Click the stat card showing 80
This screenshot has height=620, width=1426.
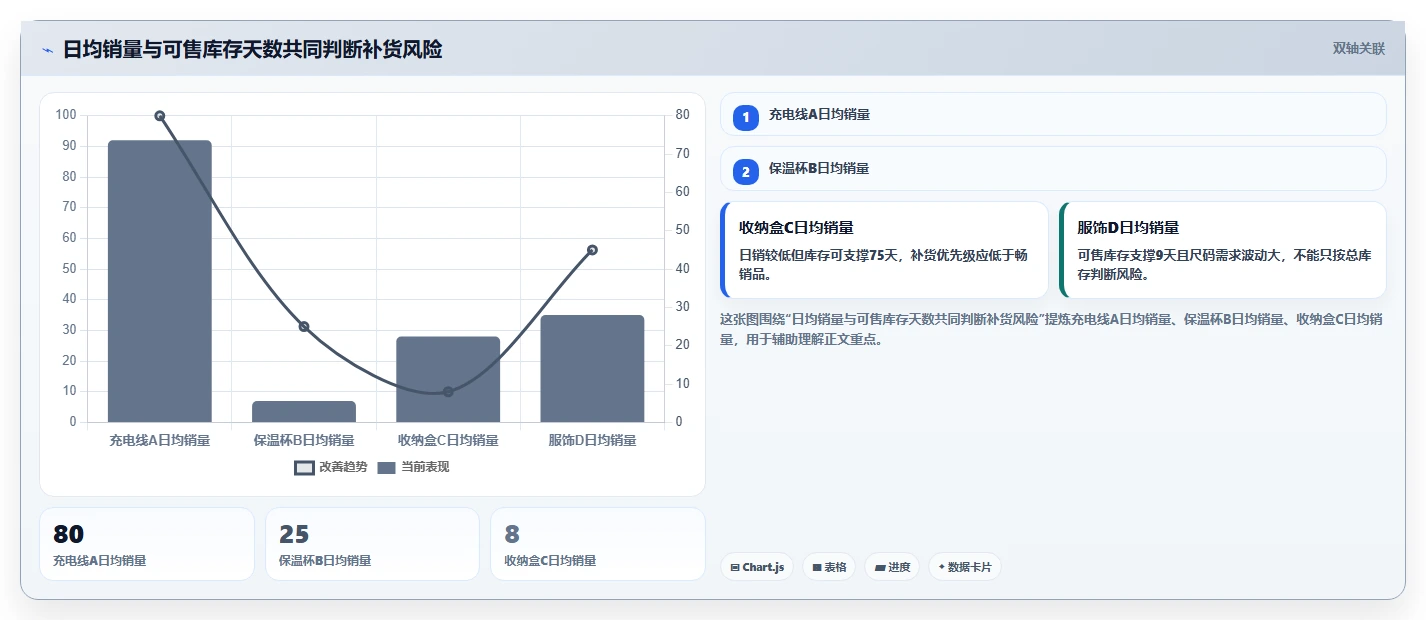(x=147, y=544)
